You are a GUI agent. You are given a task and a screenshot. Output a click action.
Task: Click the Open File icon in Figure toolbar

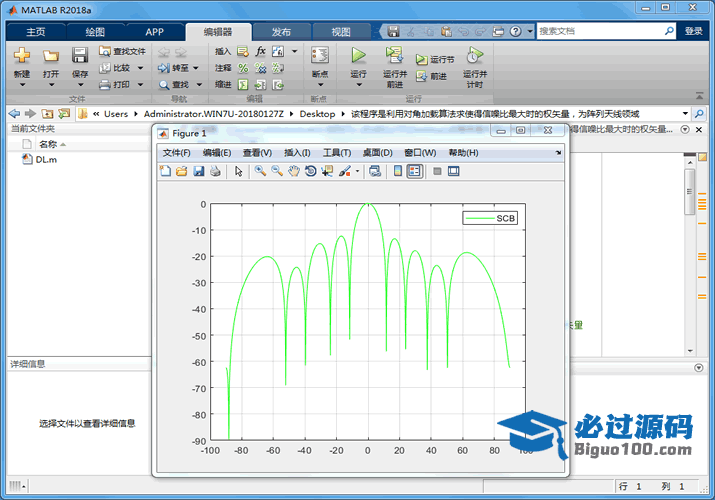(181, 171)
